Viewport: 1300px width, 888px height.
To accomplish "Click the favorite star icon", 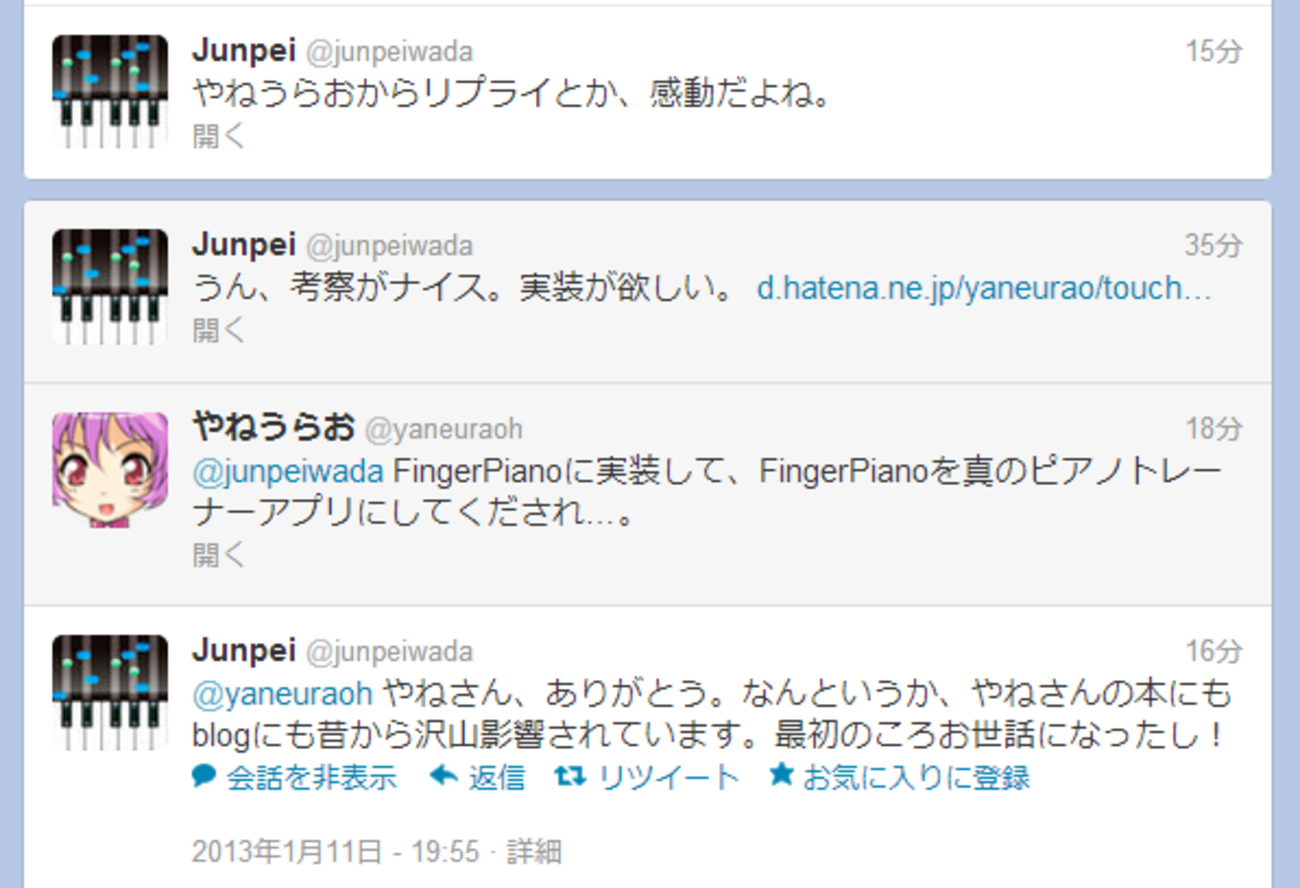I will [x=781, y=775].
